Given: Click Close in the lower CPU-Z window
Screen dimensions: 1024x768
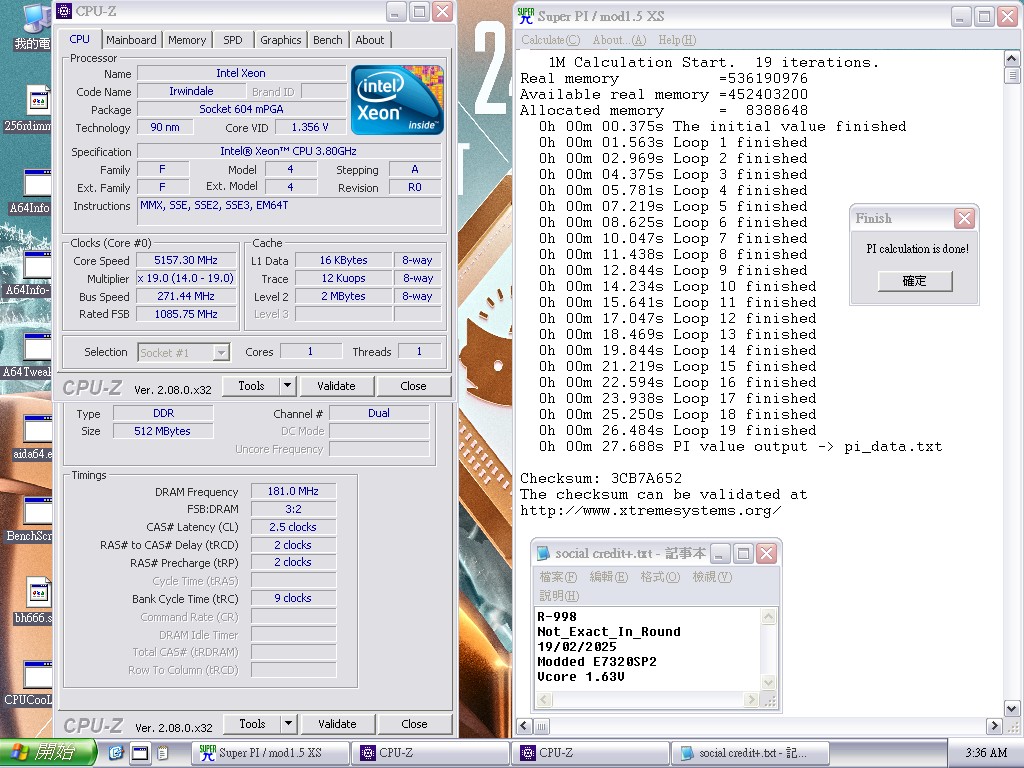Looking at the screenshot, I should [x=415, y=724].
